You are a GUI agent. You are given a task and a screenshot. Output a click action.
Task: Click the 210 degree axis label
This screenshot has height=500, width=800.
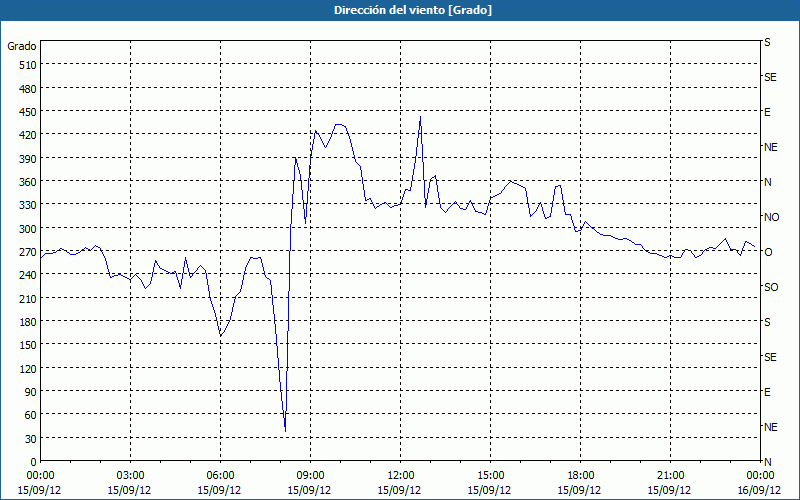(28, 298)
